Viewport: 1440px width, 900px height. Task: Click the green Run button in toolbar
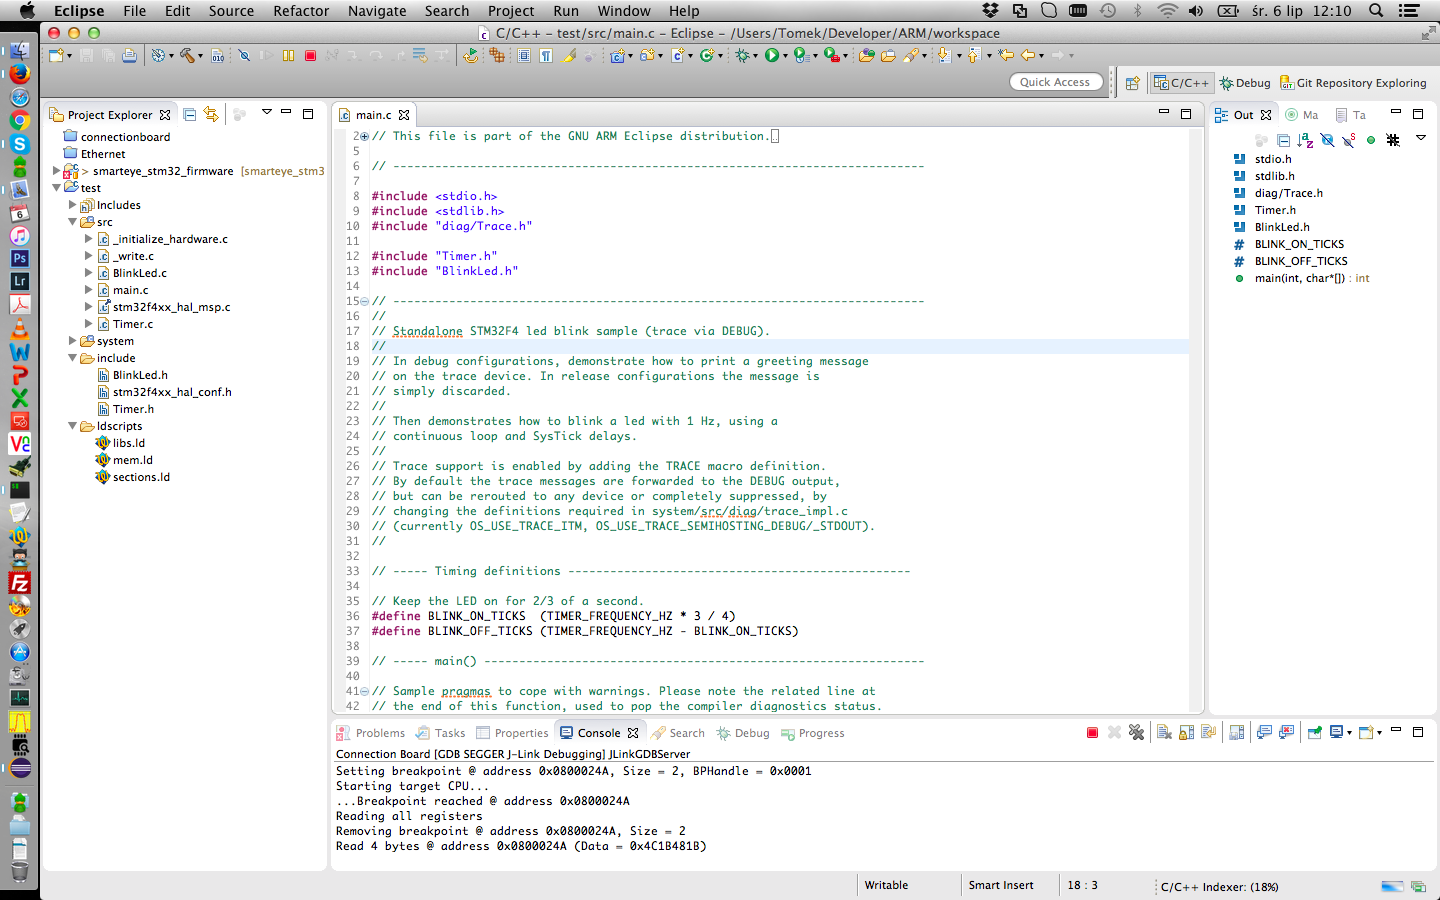click(772, 56)
